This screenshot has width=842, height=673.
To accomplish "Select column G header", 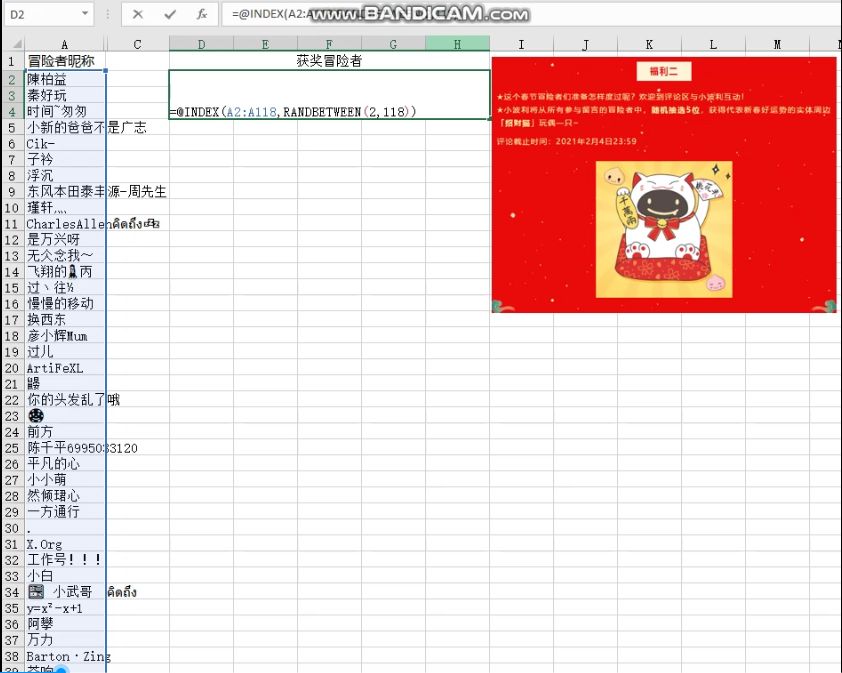I will 393,44.
